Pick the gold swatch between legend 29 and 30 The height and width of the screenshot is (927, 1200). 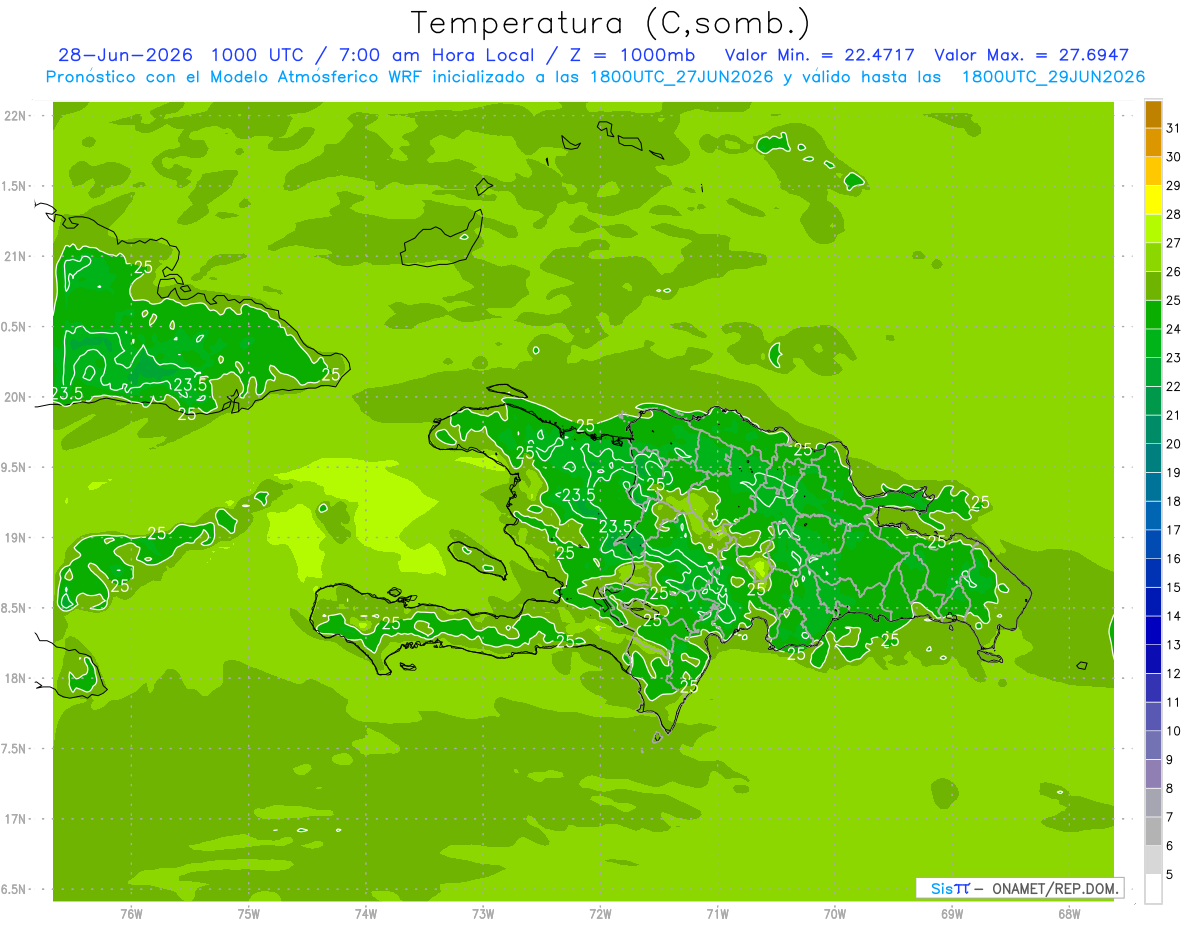coord(1153,171)
